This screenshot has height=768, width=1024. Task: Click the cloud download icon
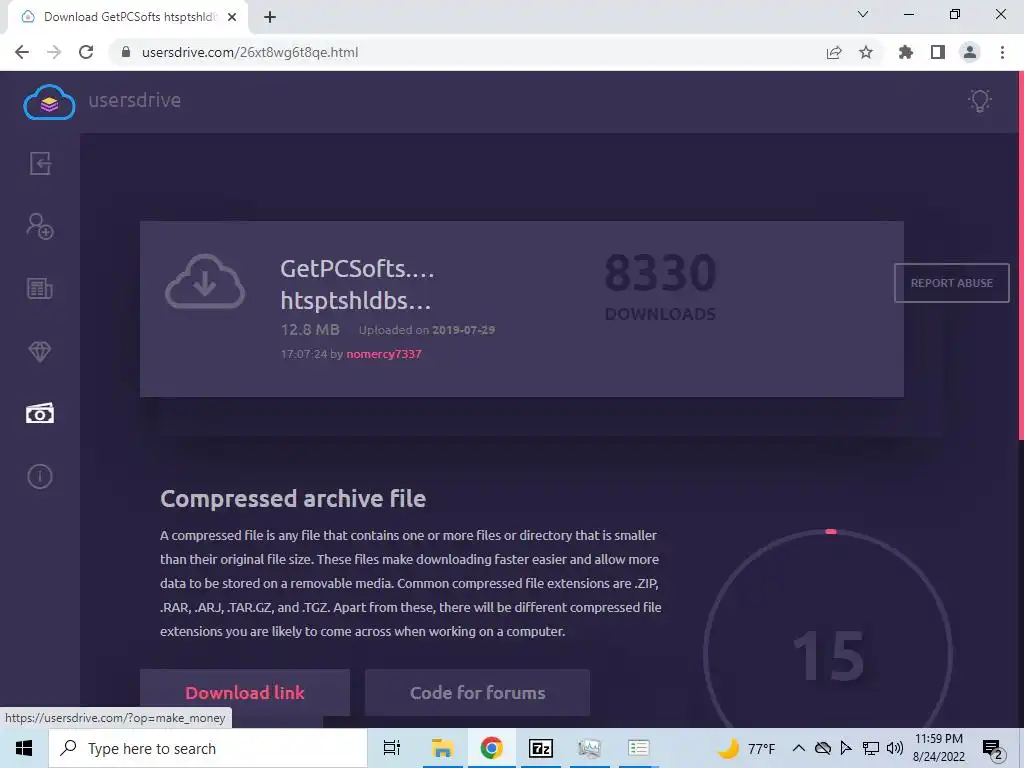[205, 281]
